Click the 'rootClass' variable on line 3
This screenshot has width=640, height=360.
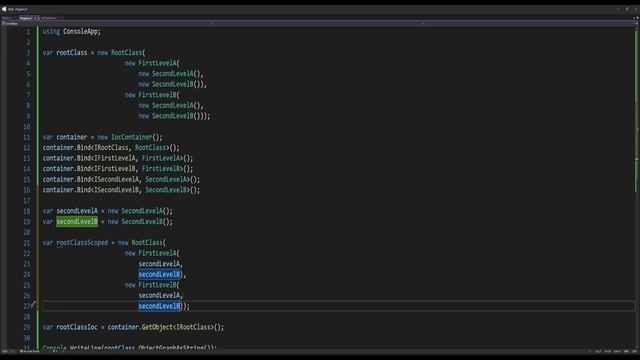[72, 53]
